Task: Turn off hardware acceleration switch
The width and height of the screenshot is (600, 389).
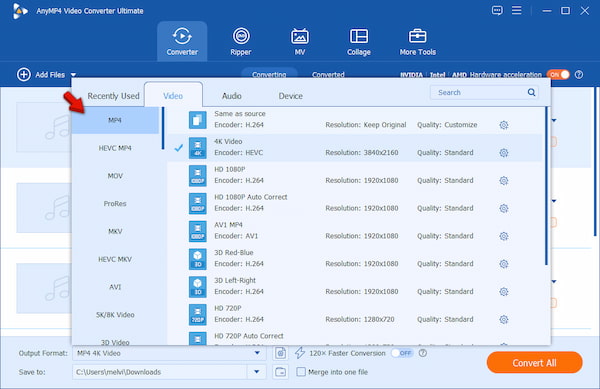Action: (x=558, y=75)
